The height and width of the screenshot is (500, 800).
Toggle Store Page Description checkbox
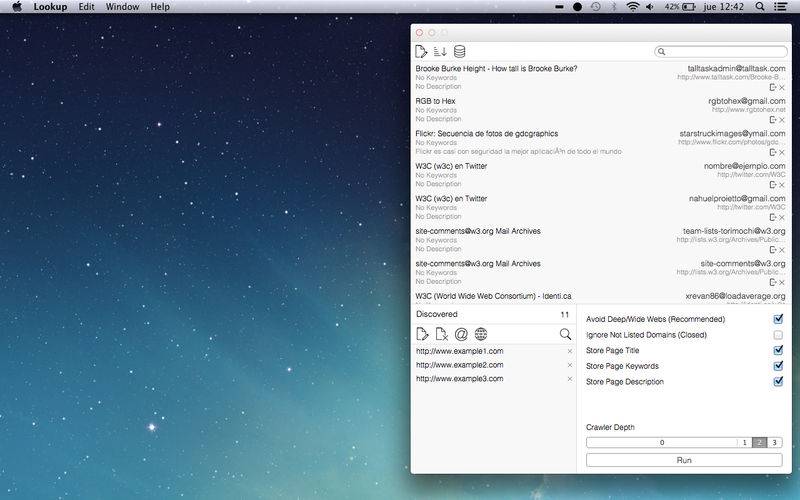point(778,381)
